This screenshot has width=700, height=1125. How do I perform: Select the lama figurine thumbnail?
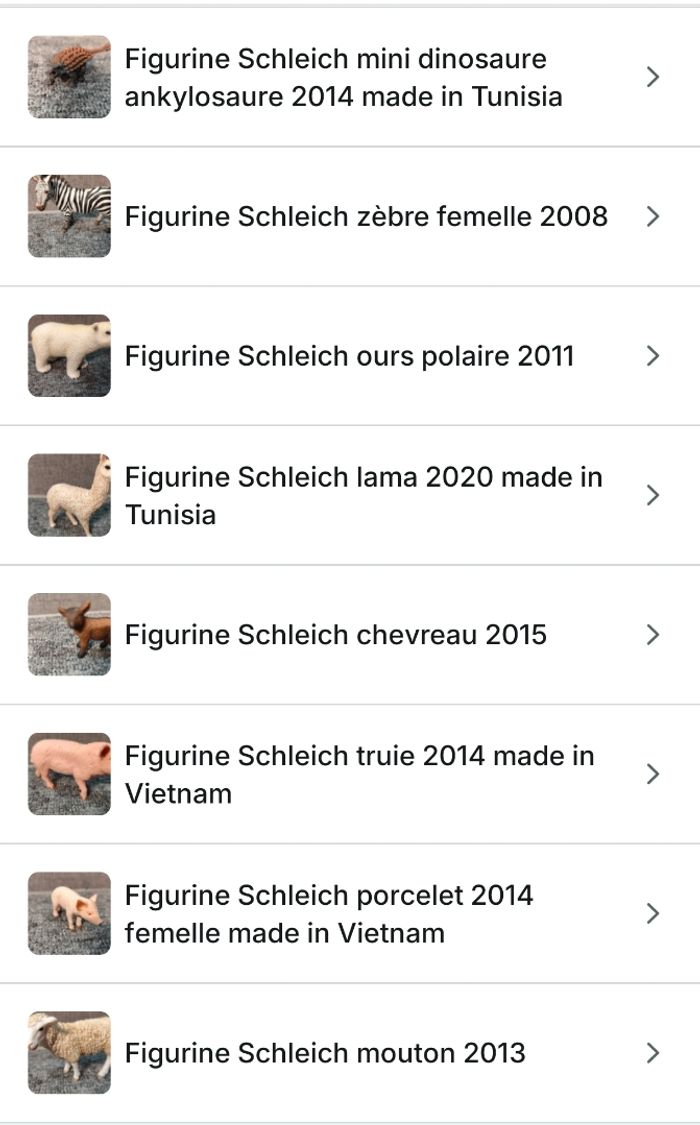coord(69,495)
